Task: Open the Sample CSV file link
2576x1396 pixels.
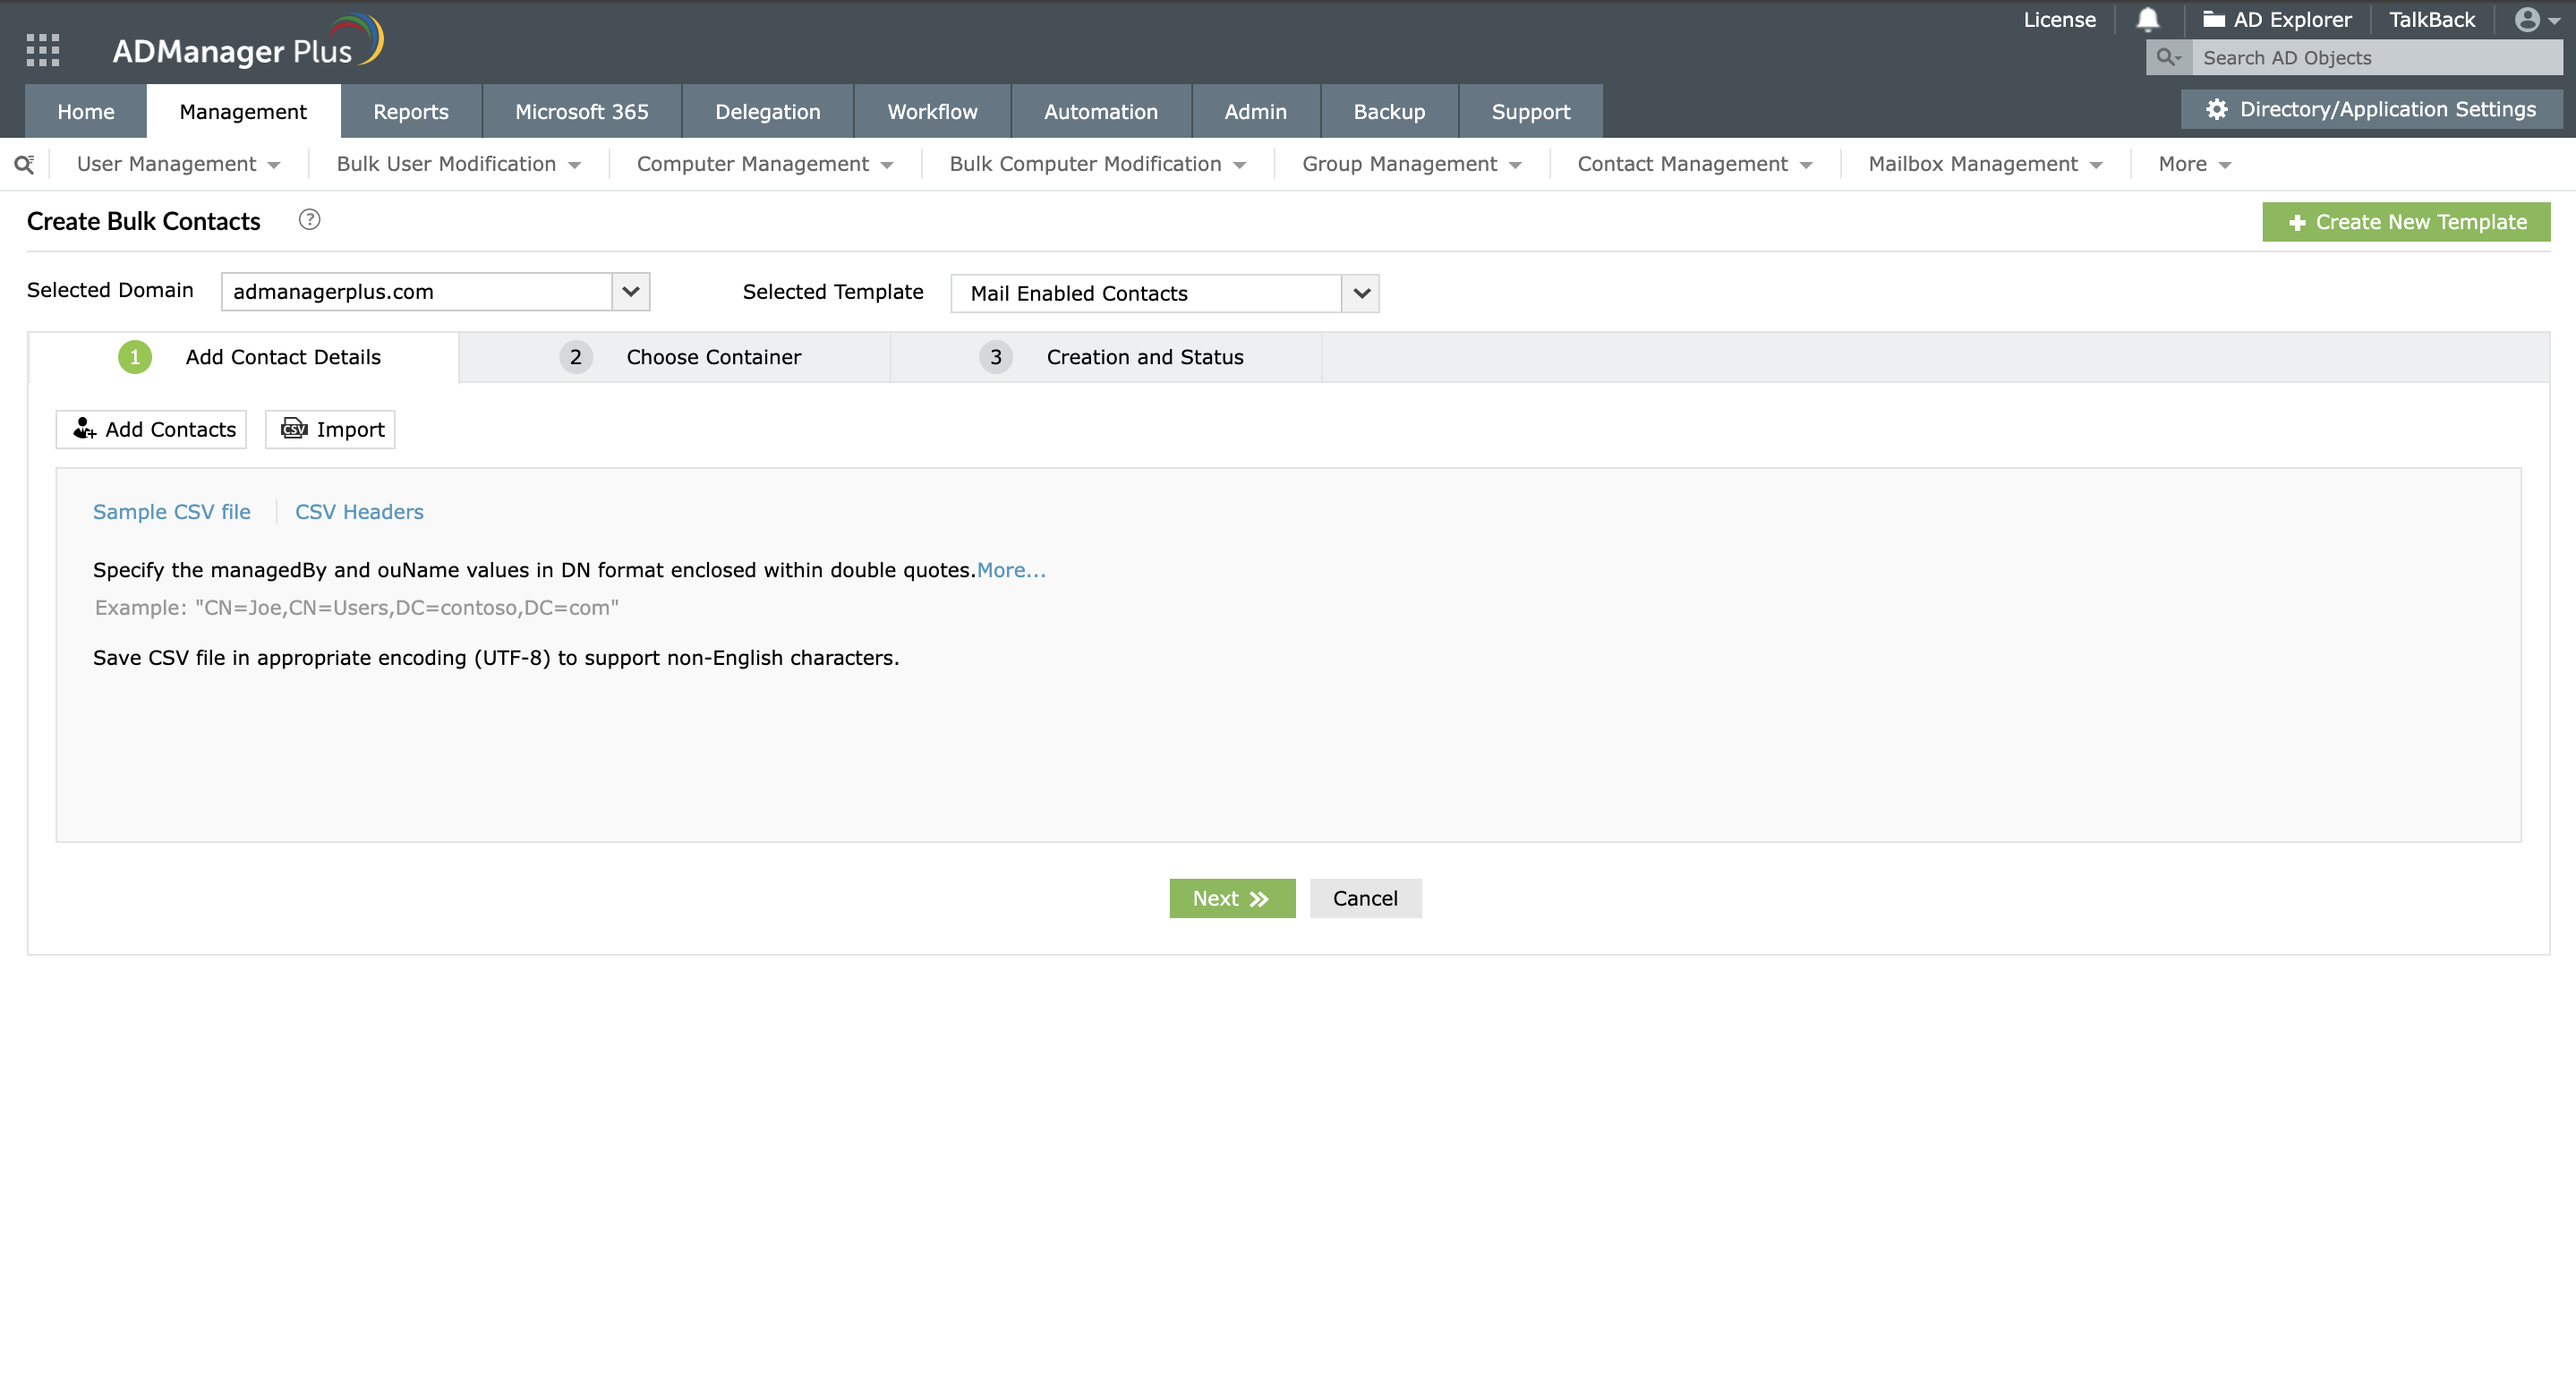Action: [171, 512]
